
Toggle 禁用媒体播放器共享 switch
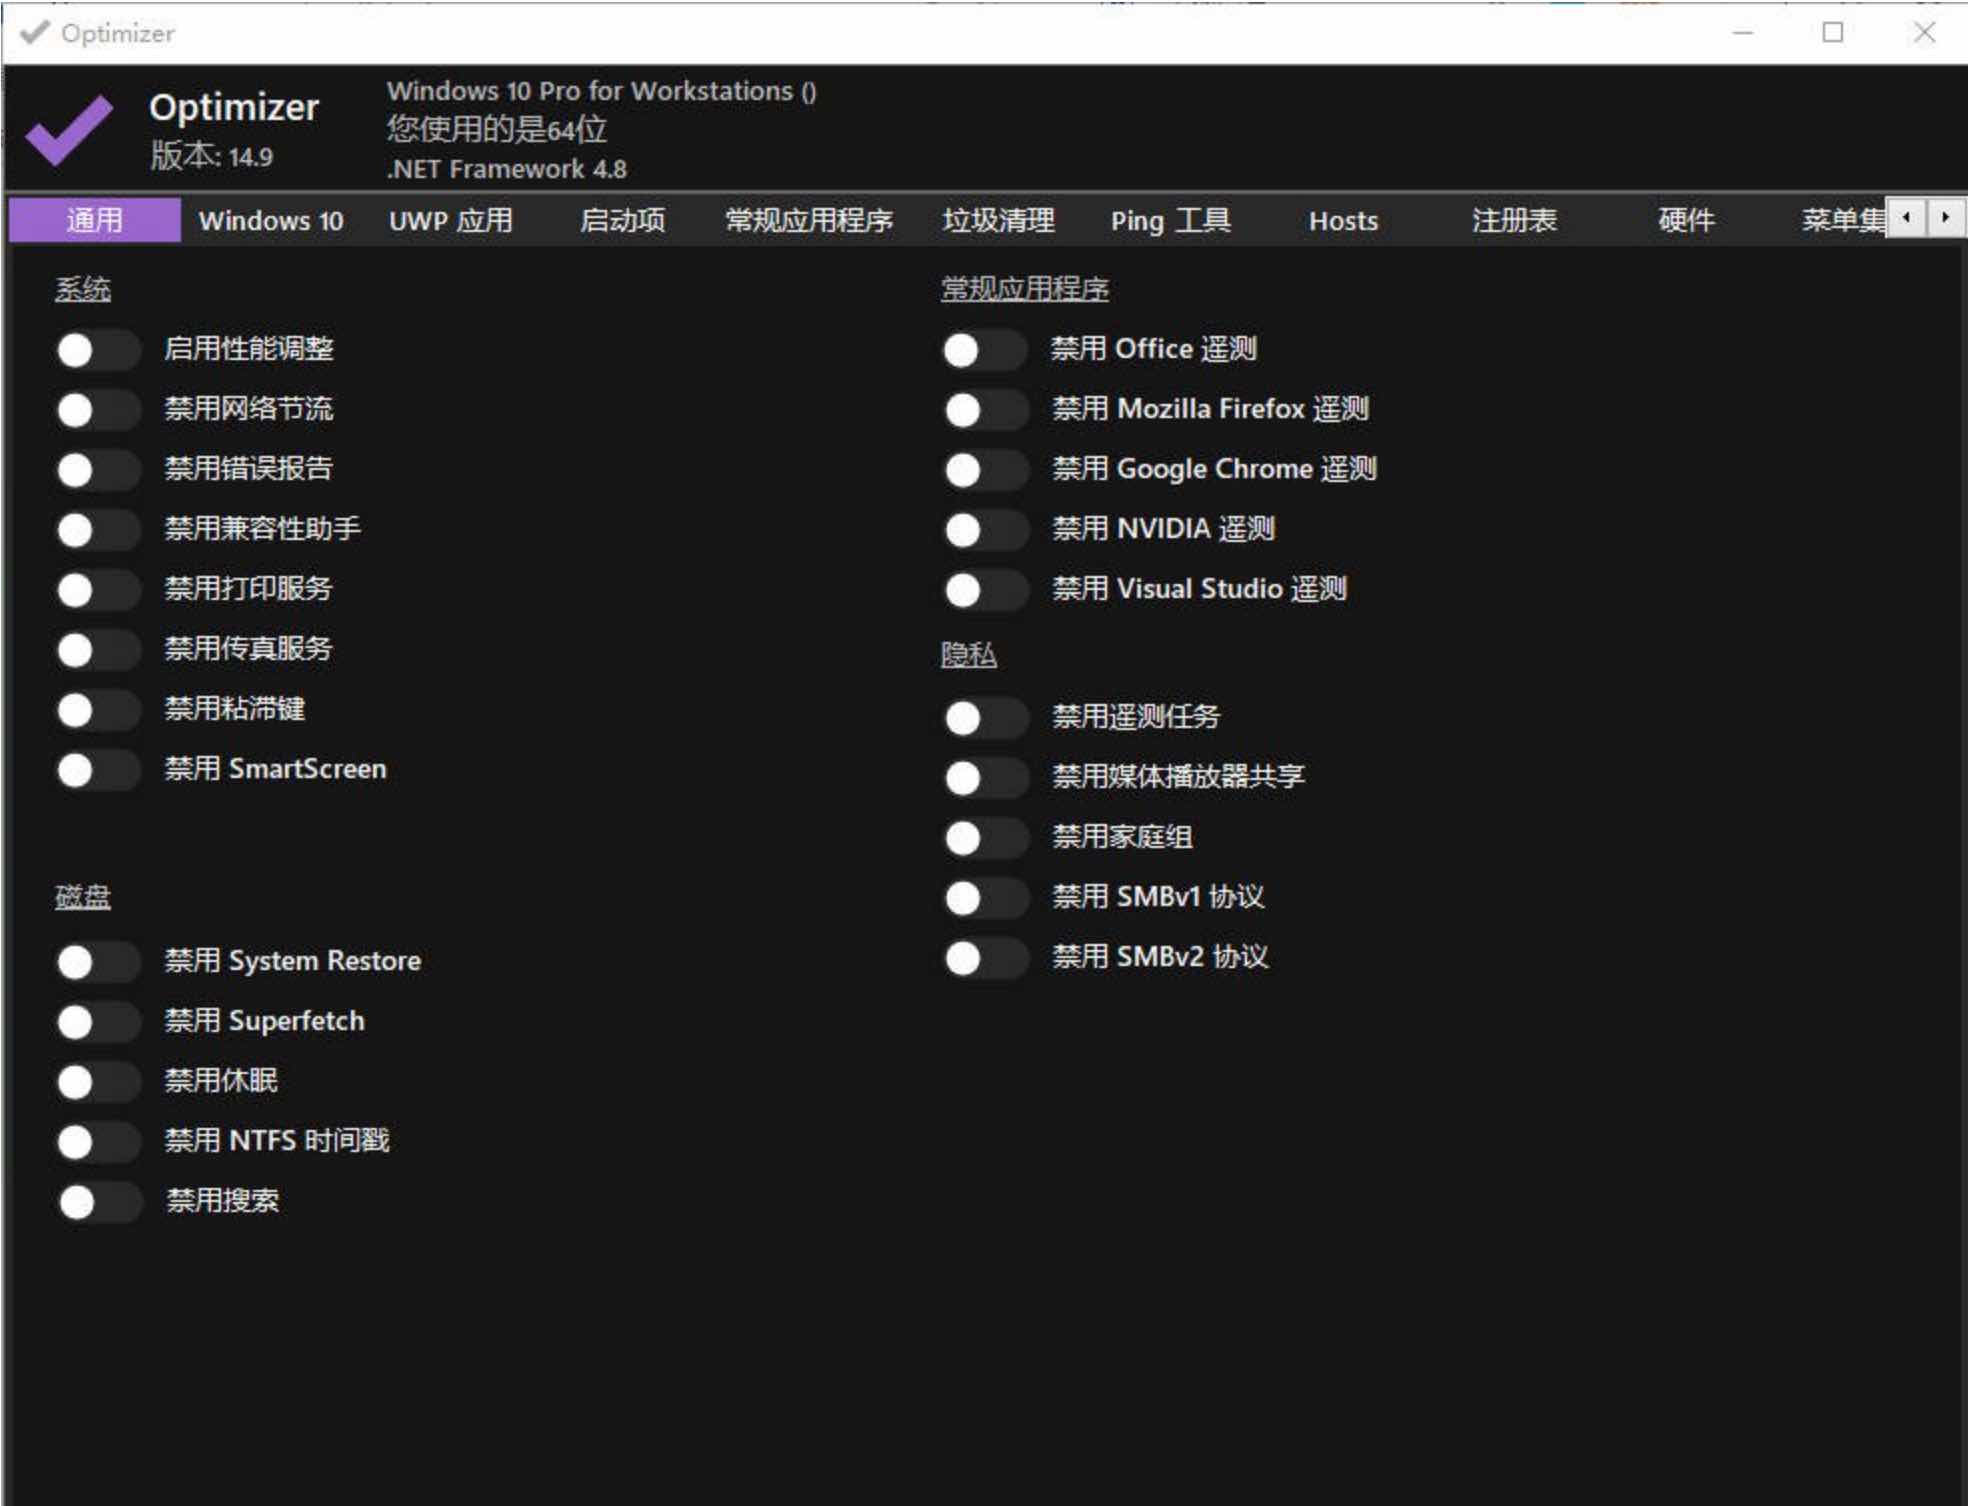tap(985, 778)
